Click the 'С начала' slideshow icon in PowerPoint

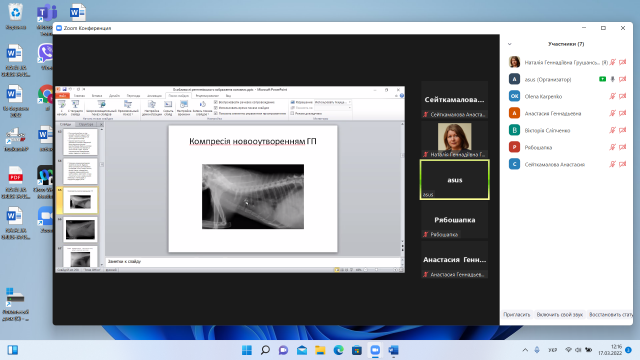(62, 105)
